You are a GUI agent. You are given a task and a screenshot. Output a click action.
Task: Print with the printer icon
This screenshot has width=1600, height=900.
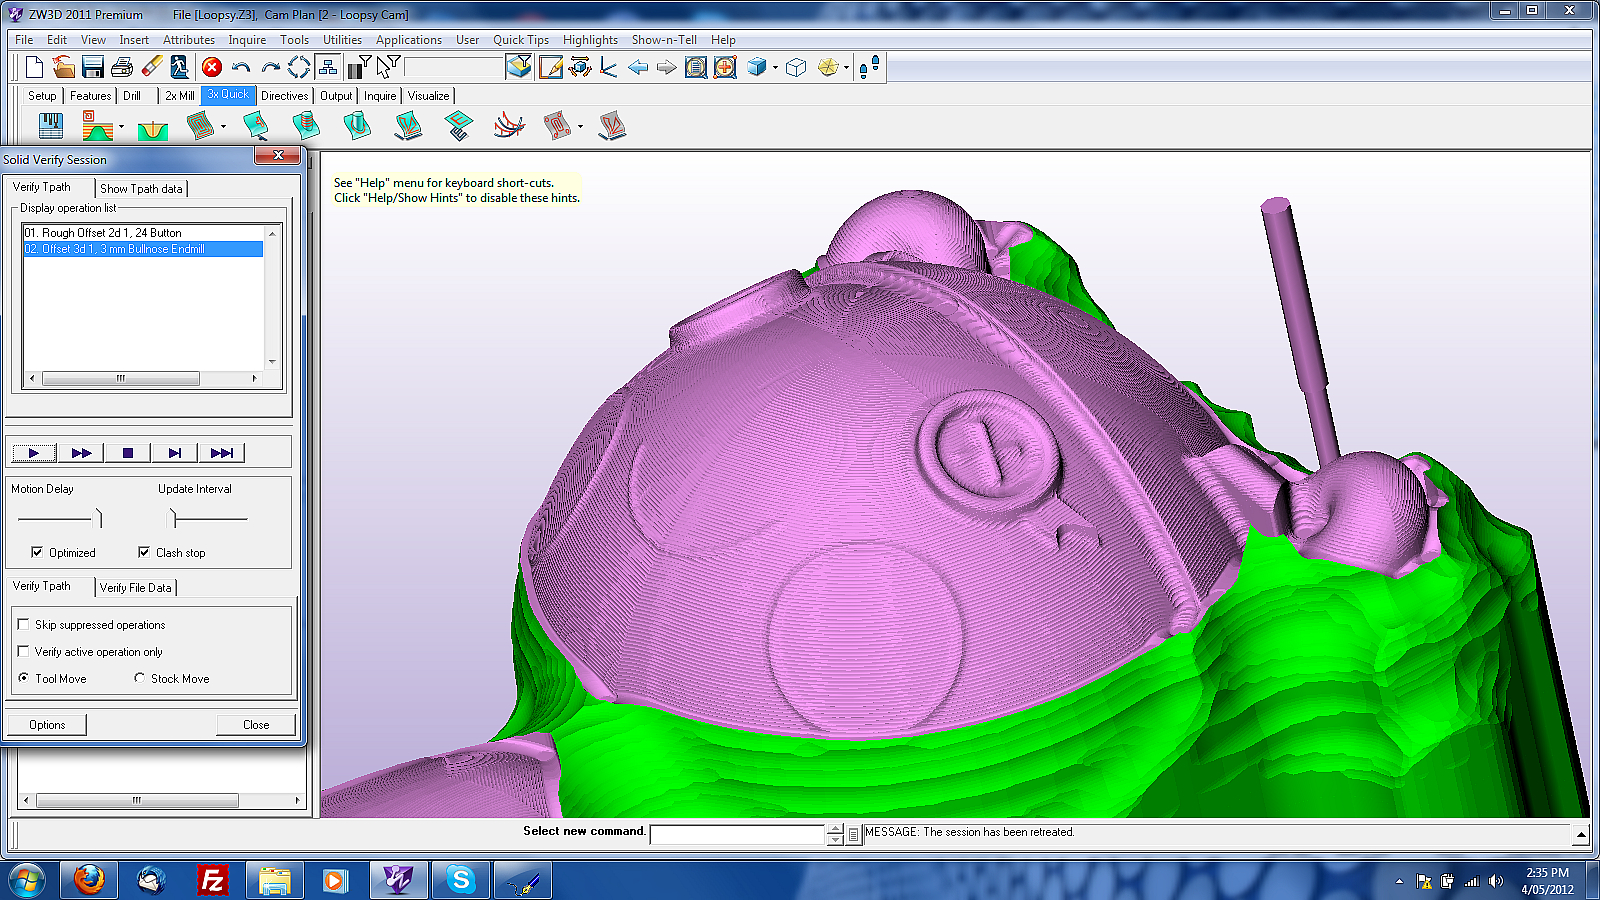pos(122,67)
